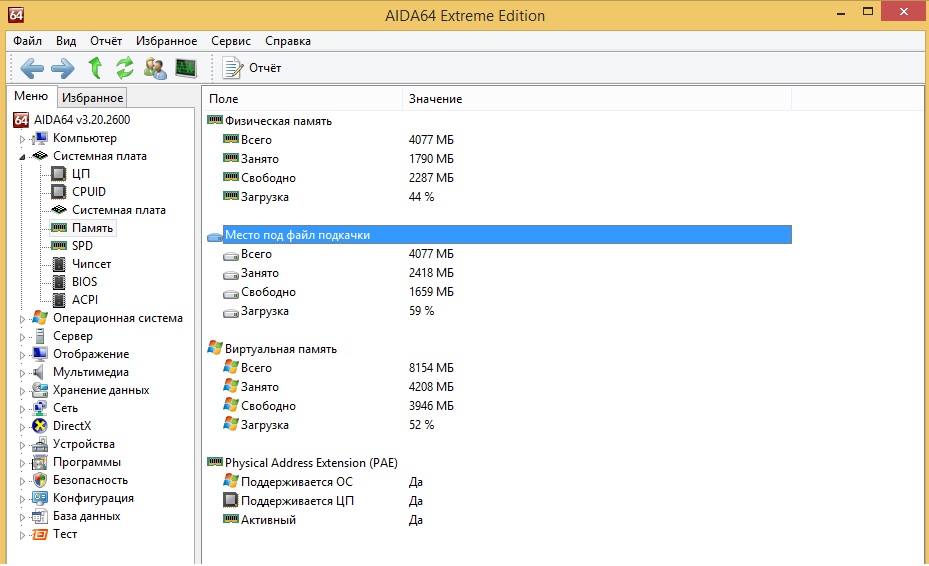
Task: Open the Вид menu
Action: pyautogui.click(x=66, y=41)
